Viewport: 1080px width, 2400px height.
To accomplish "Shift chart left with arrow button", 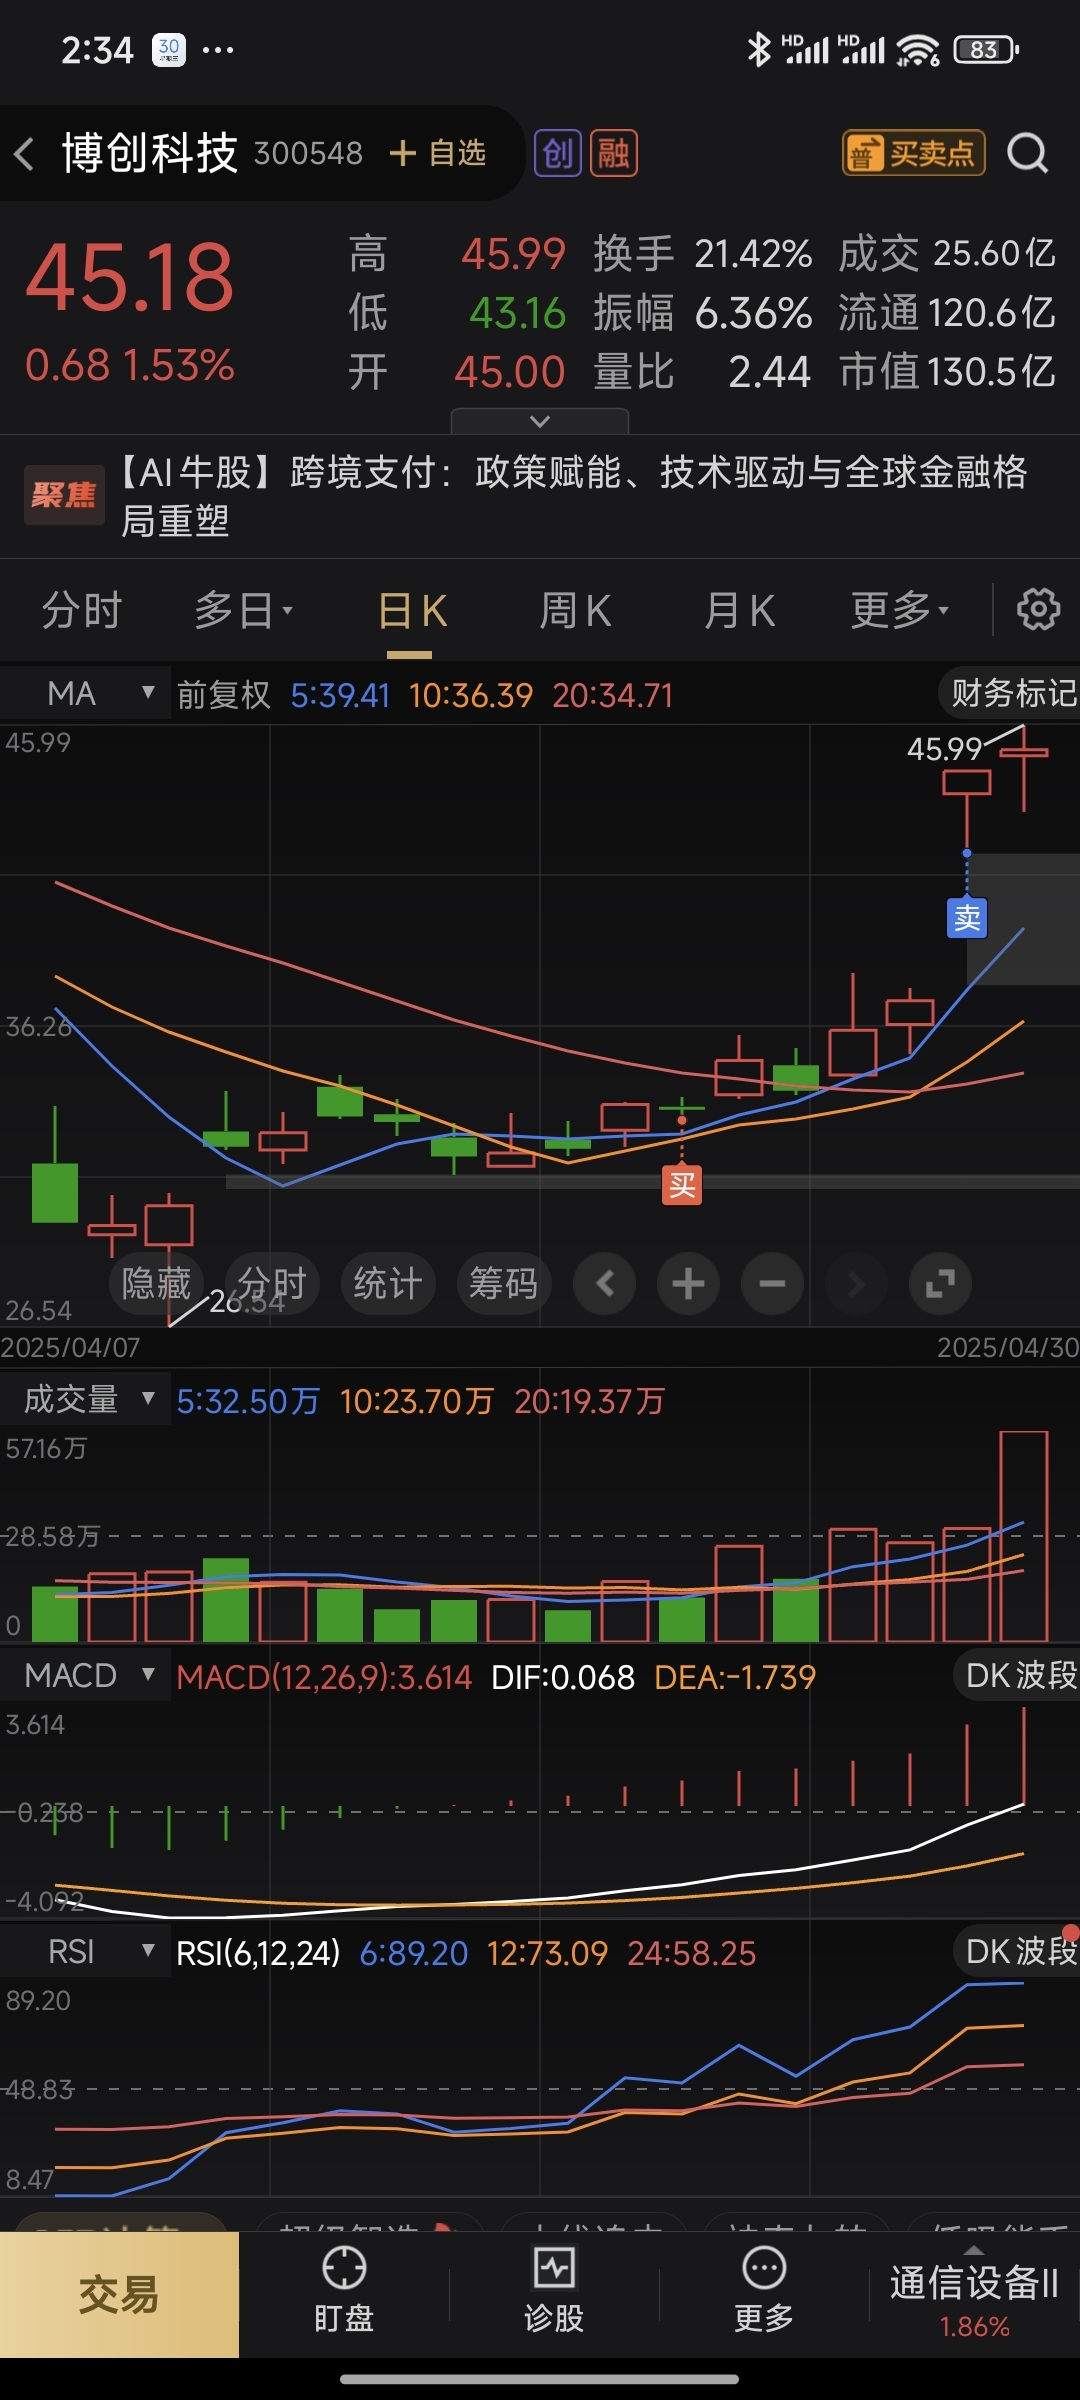I will (x=604, y=1283).
